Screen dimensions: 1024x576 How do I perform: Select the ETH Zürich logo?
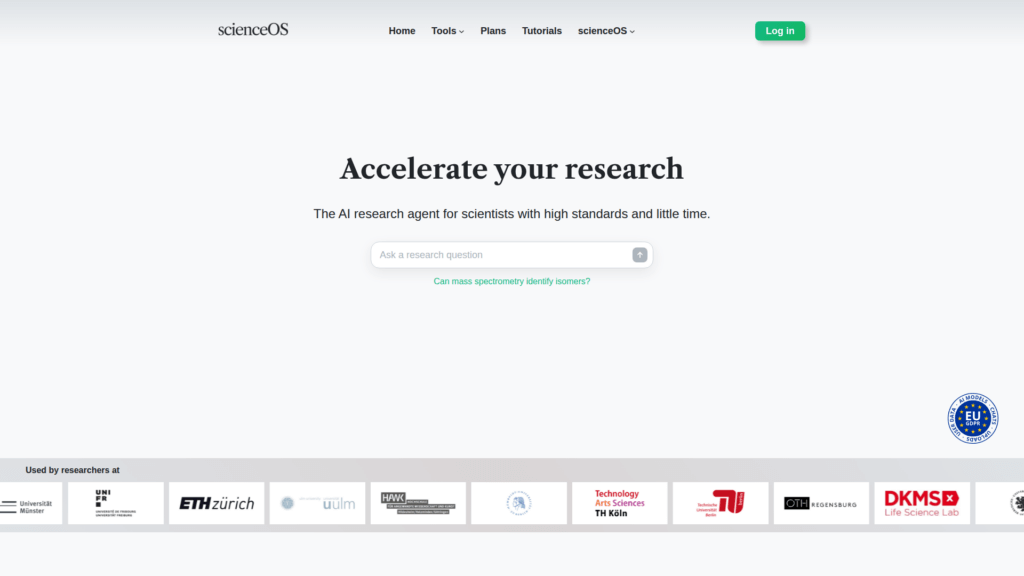[x=216, y=503]
